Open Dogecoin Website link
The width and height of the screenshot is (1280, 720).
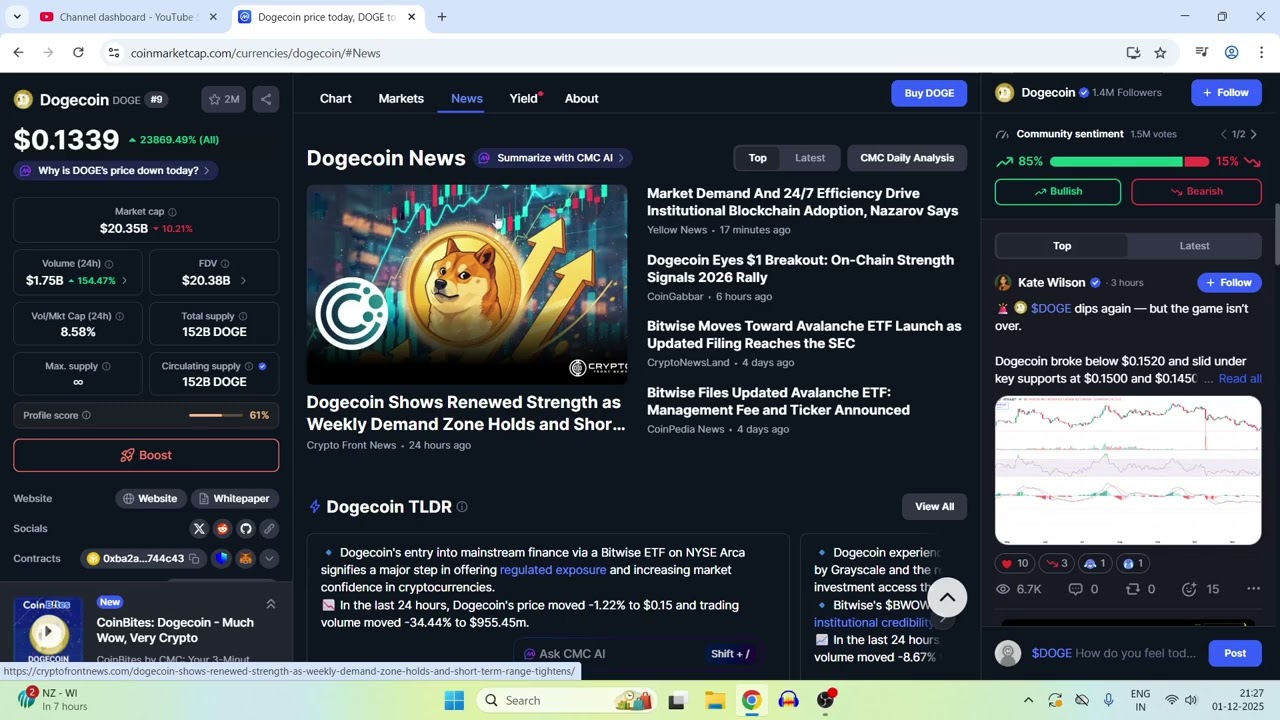coord(151,498)
